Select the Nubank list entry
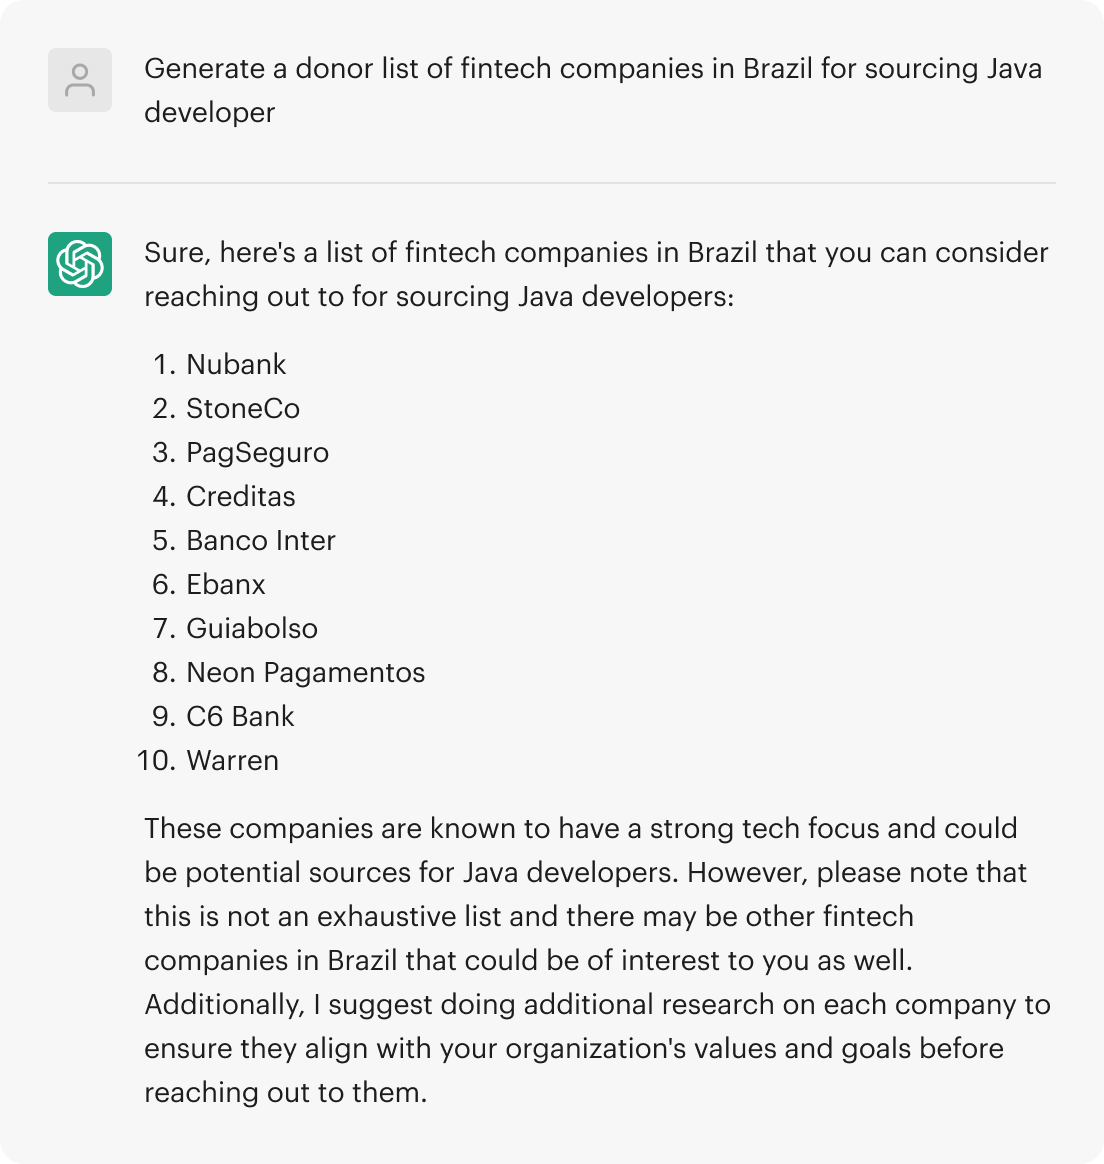This screenshot has width=1104, height=1164. pos(236,364)
